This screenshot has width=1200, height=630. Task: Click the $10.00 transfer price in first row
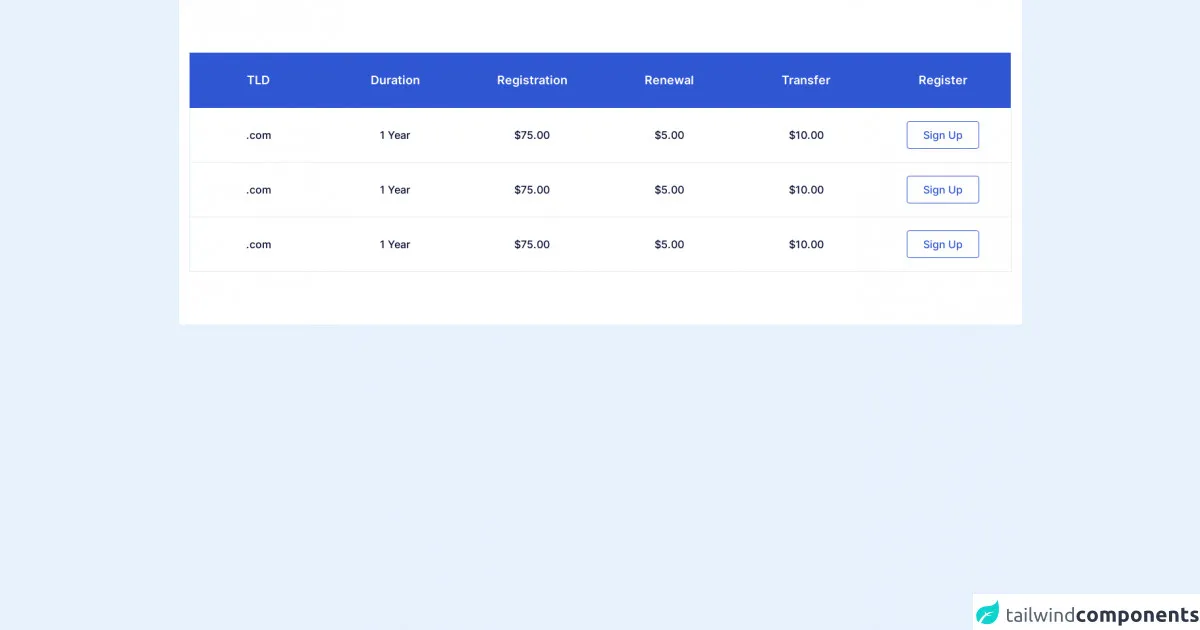(806, 135)
